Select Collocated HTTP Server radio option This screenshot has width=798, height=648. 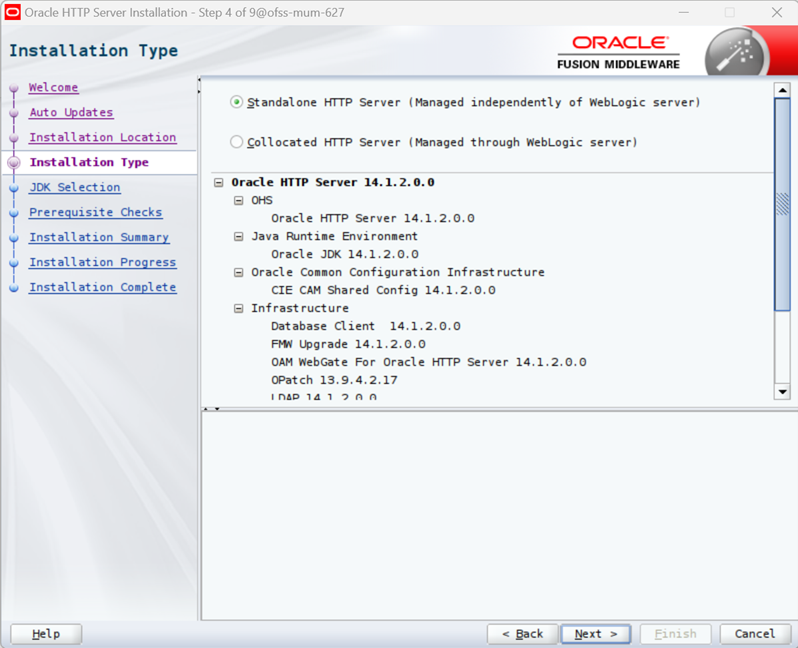click(x=236, y=142)
